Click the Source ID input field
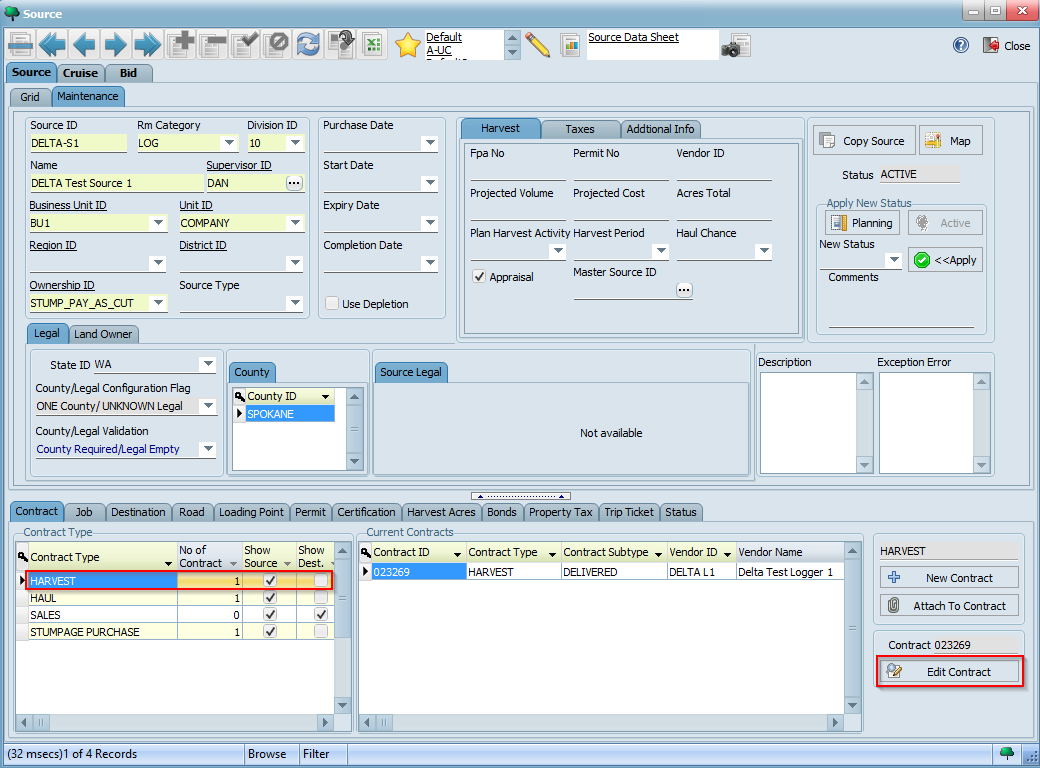Screen dimensions: 1040x768 [x=78, y=143]
